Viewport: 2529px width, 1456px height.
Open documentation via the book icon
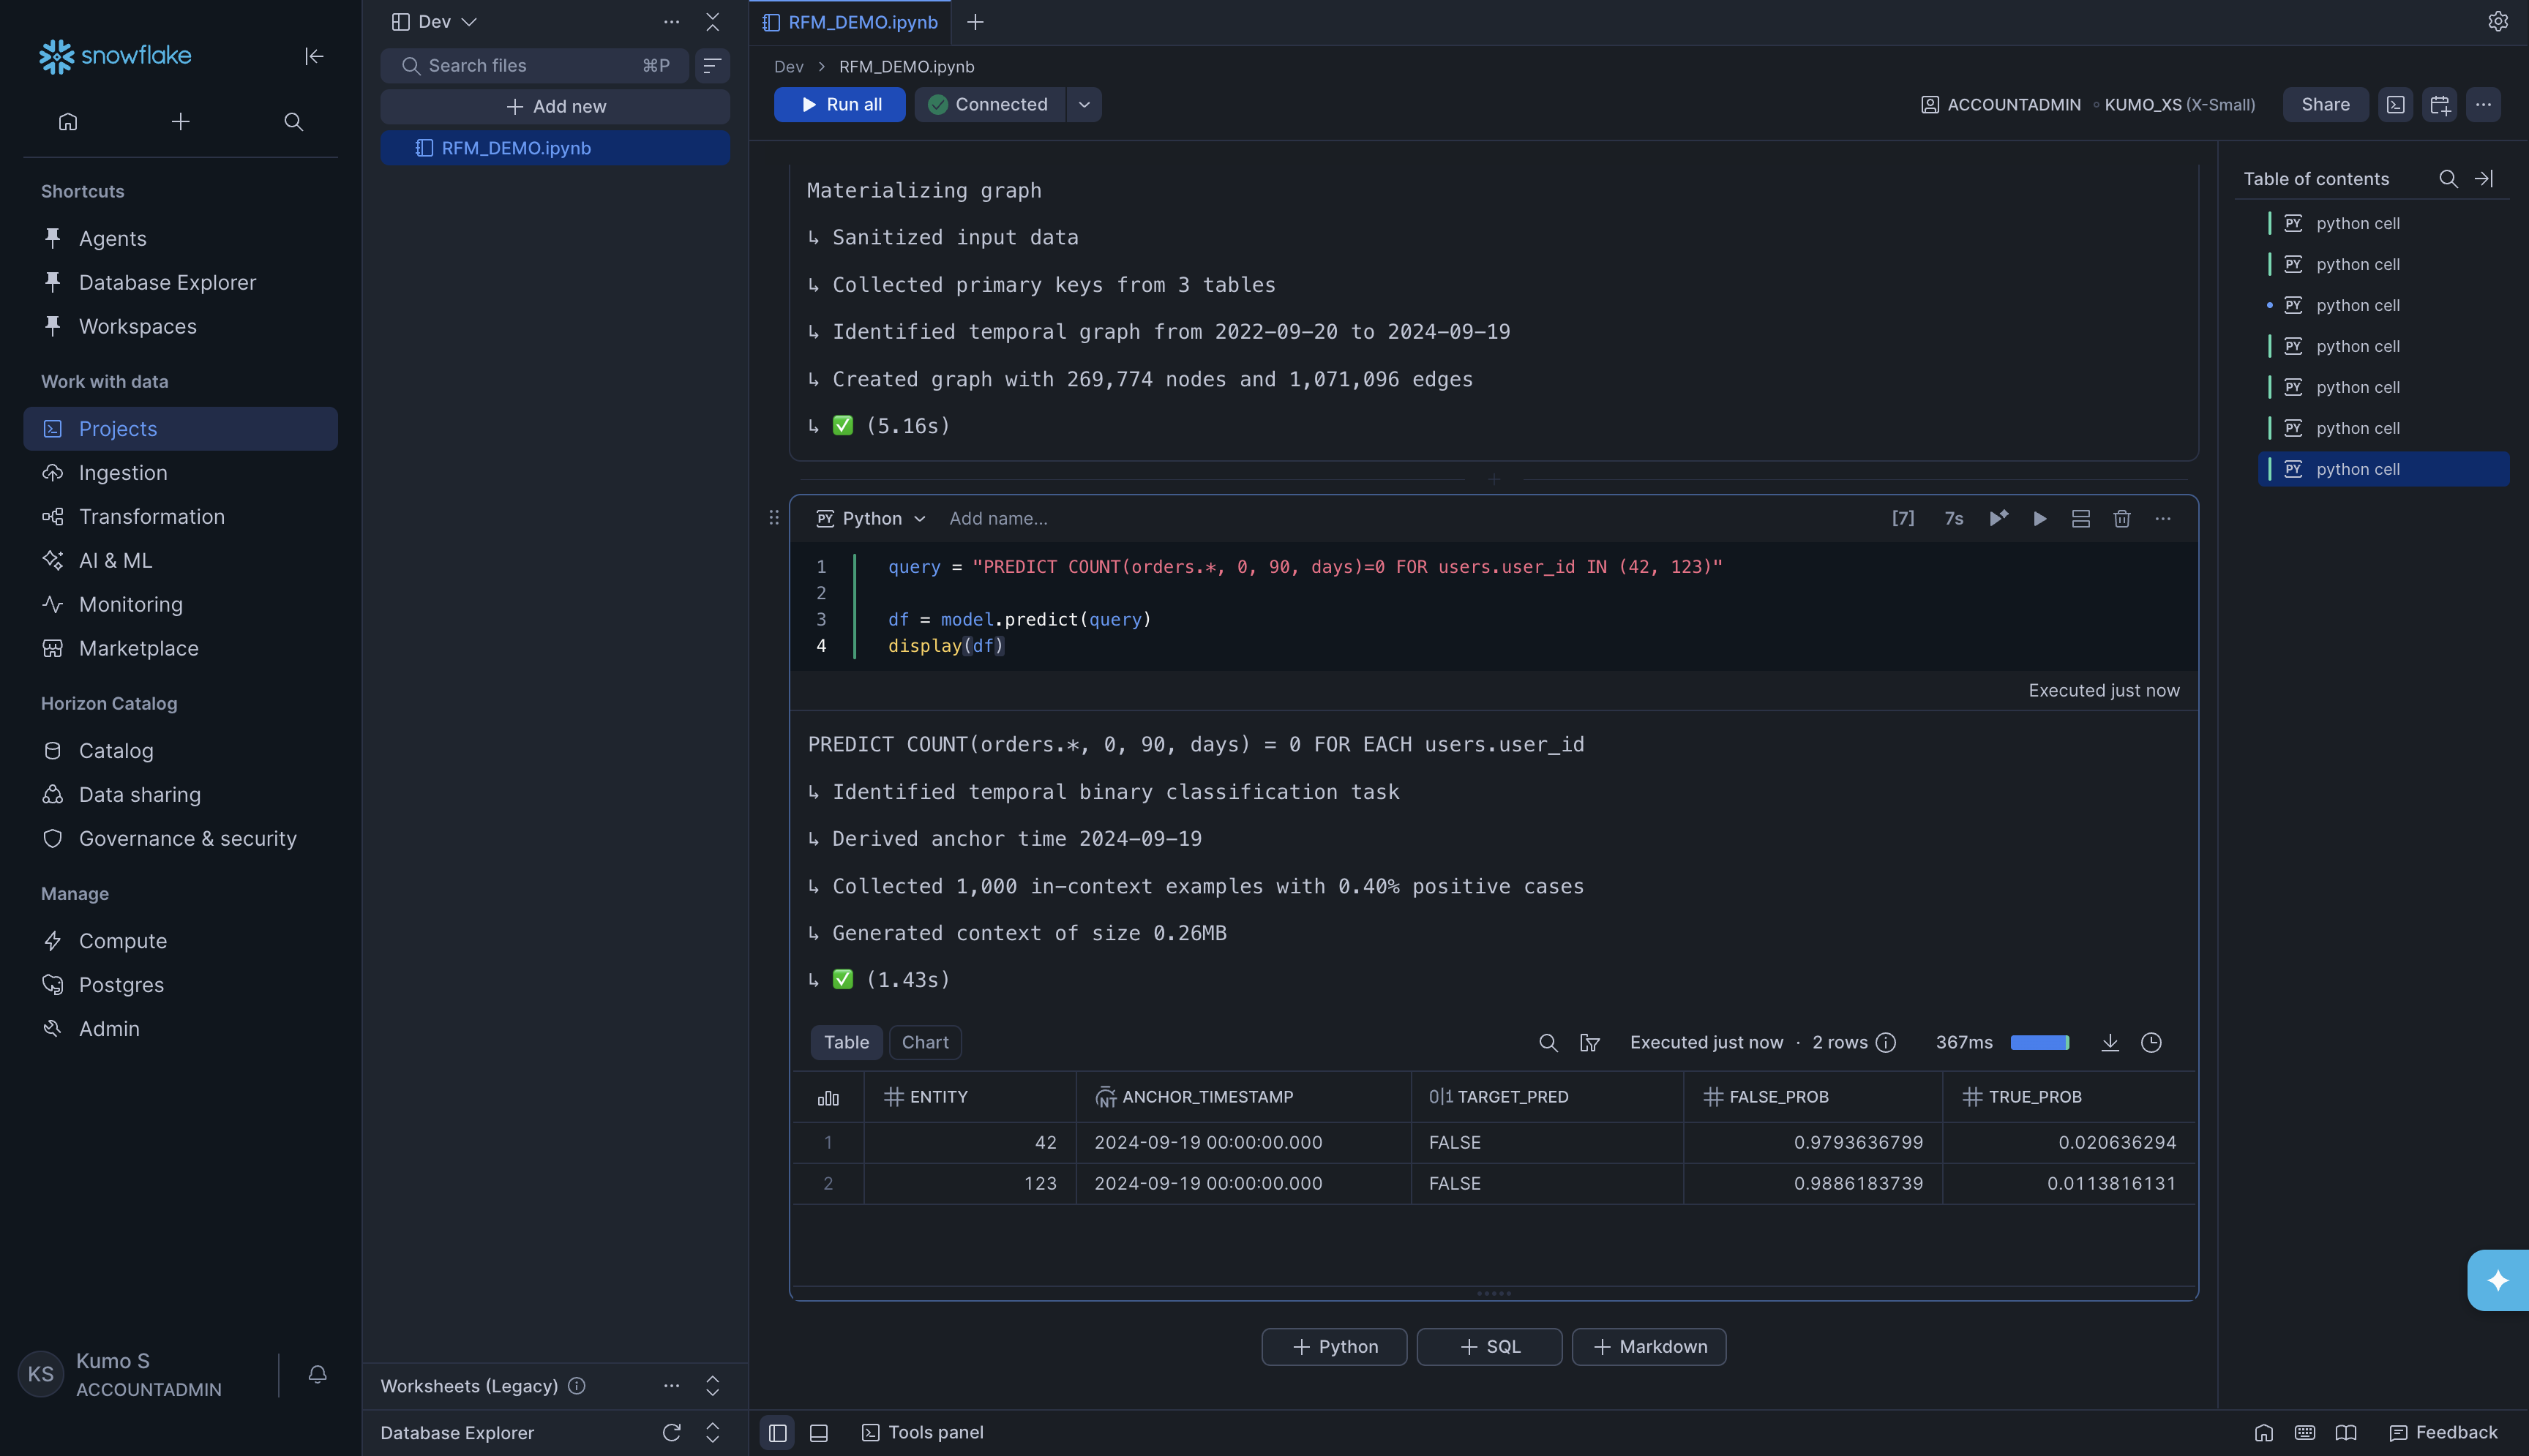pos(2345,1432)
